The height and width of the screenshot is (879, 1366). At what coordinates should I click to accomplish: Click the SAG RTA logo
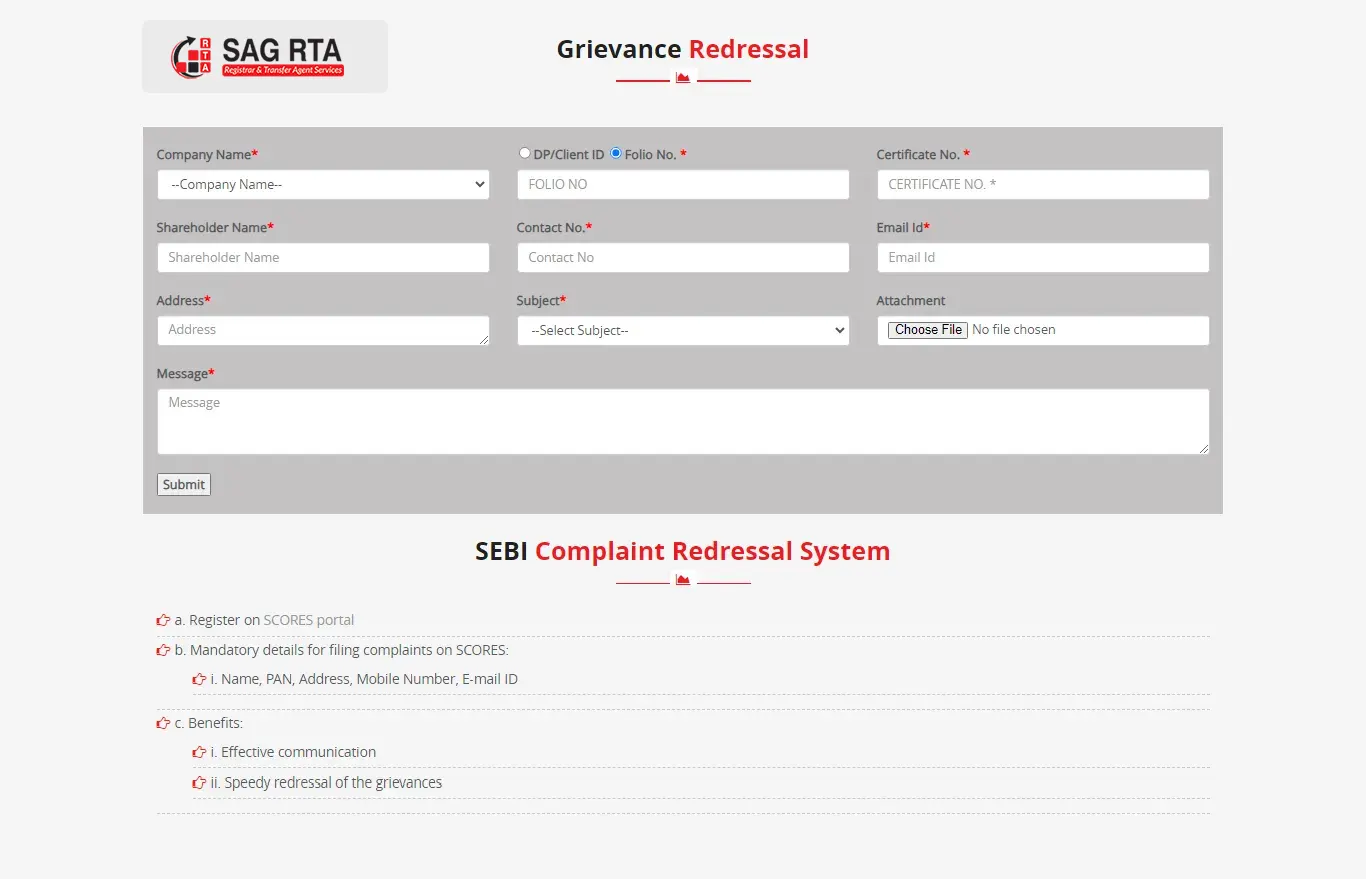264,57
